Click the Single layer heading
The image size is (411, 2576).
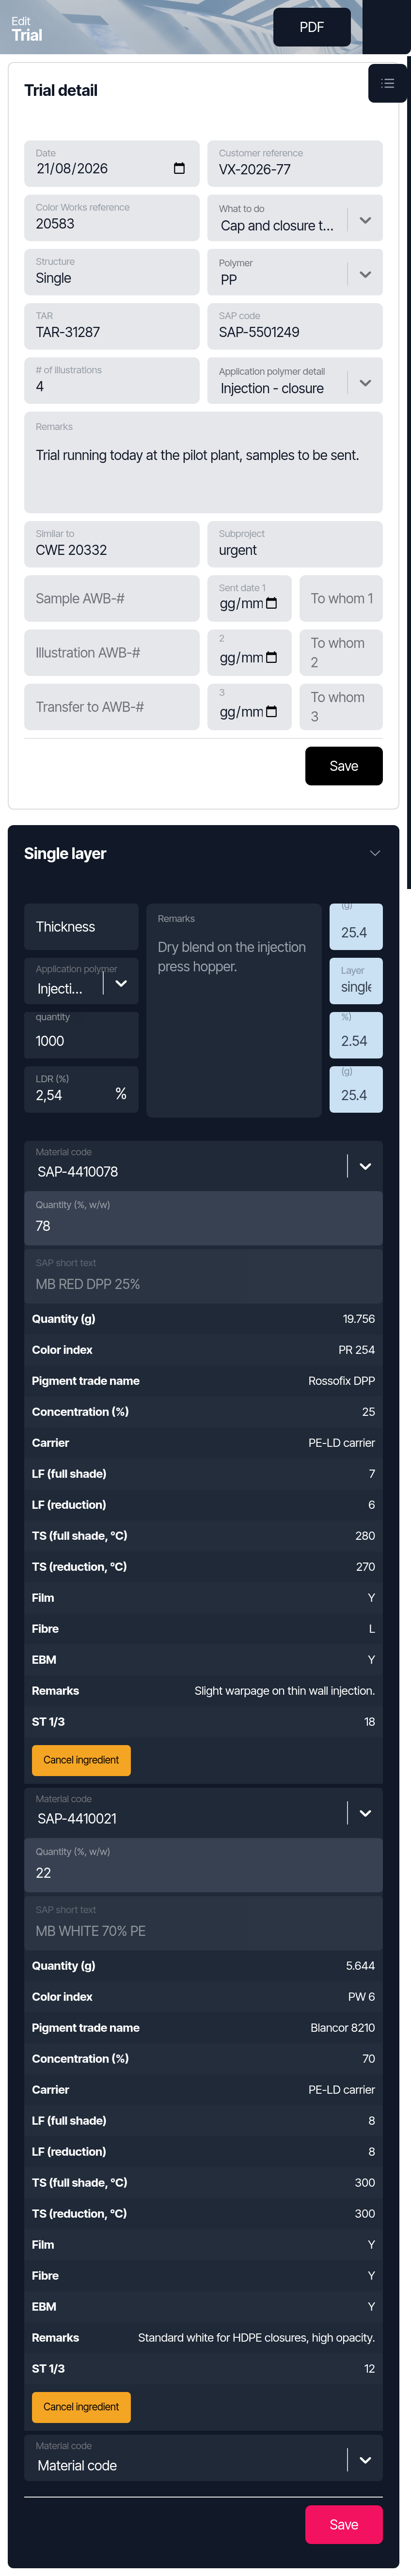click(x=65, y=853)
